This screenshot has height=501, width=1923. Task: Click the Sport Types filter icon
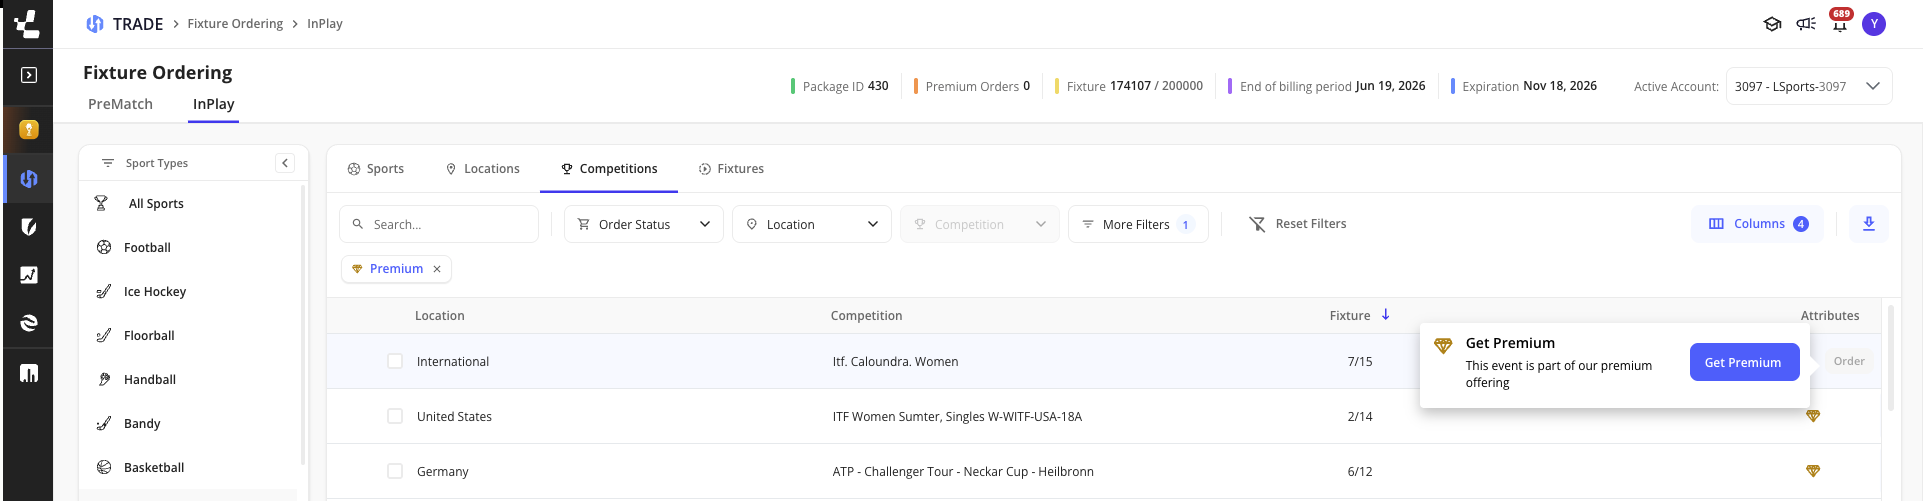click(x=108, y=163)
